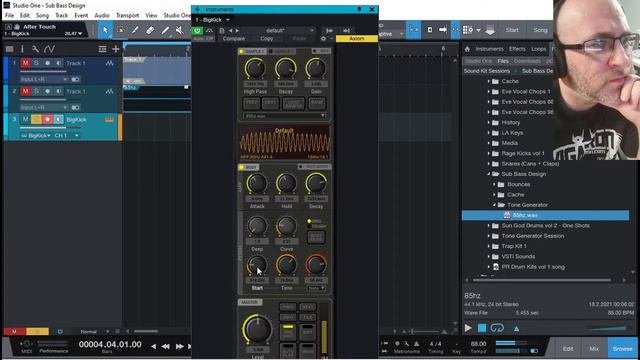Click the plugin settings gear icon
640x360 pixels.
point(323,38)
